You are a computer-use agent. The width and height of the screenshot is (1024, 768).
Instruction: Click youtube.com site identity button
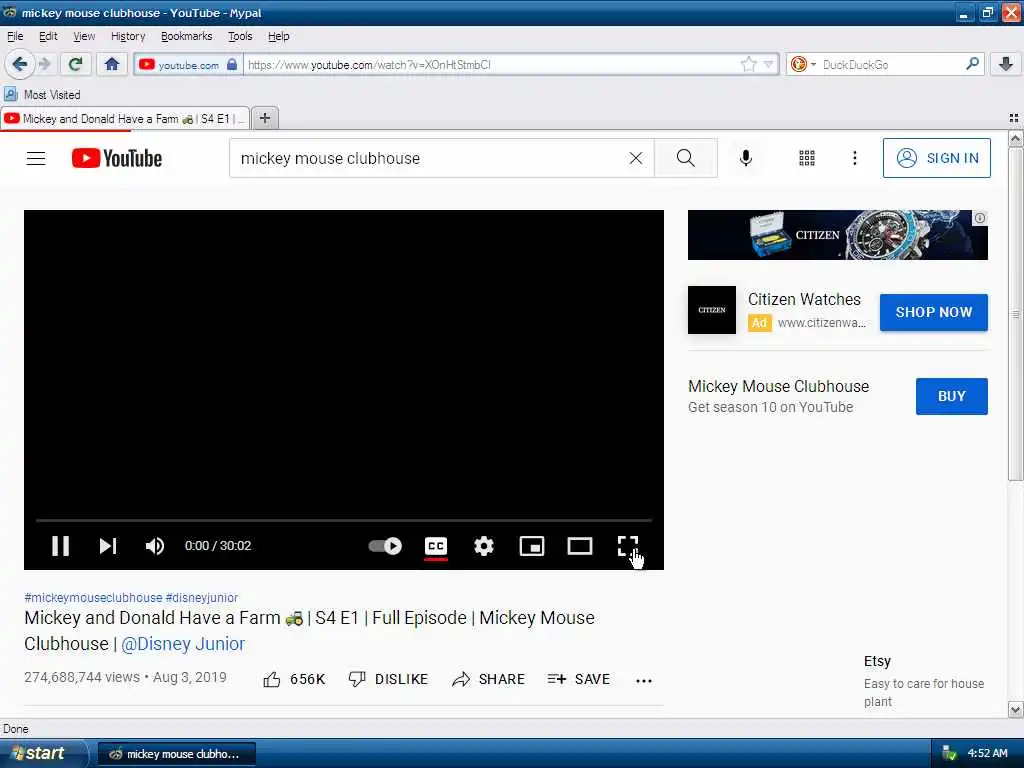point(188,65)
